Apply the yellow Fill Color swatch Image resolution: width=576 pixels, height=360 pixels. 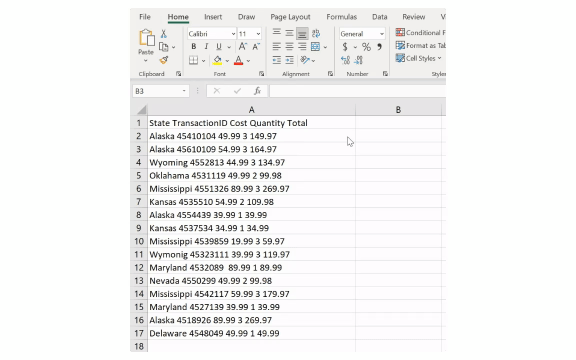click(x=217, y=60)
